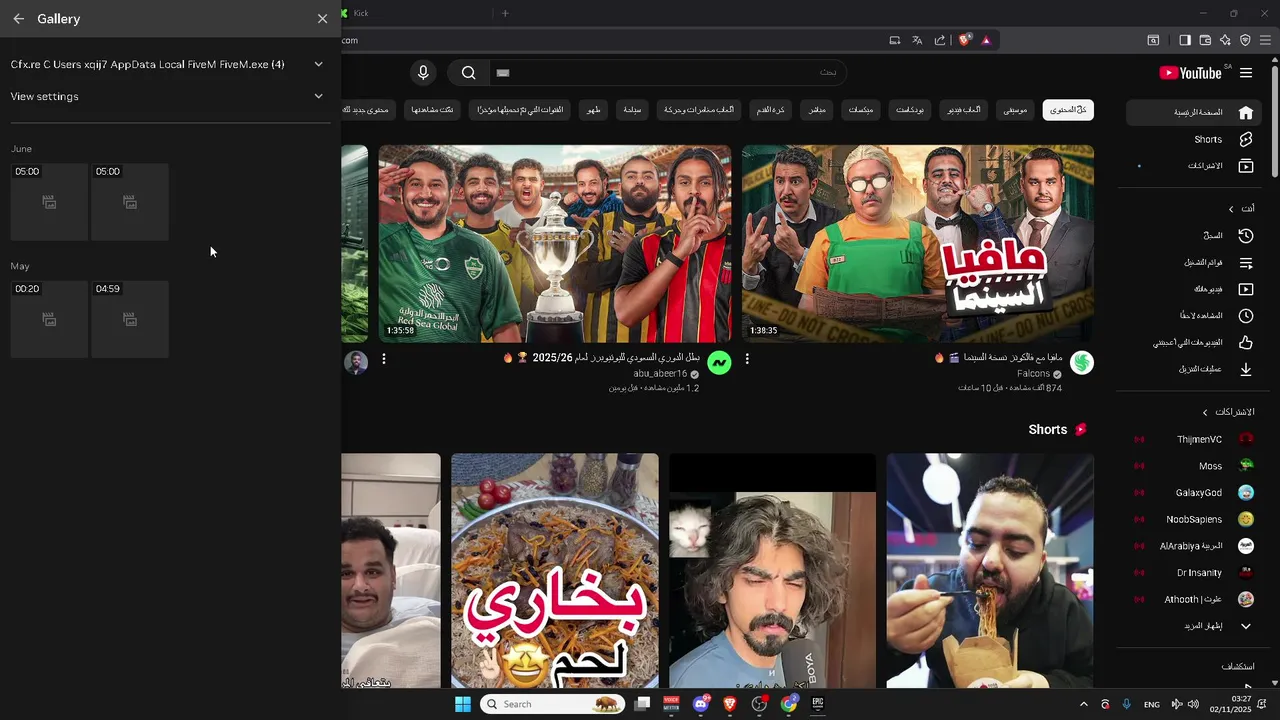Show more subscriptions with the down chevron
The image size is (1280, 720).
pos(1245,626)
